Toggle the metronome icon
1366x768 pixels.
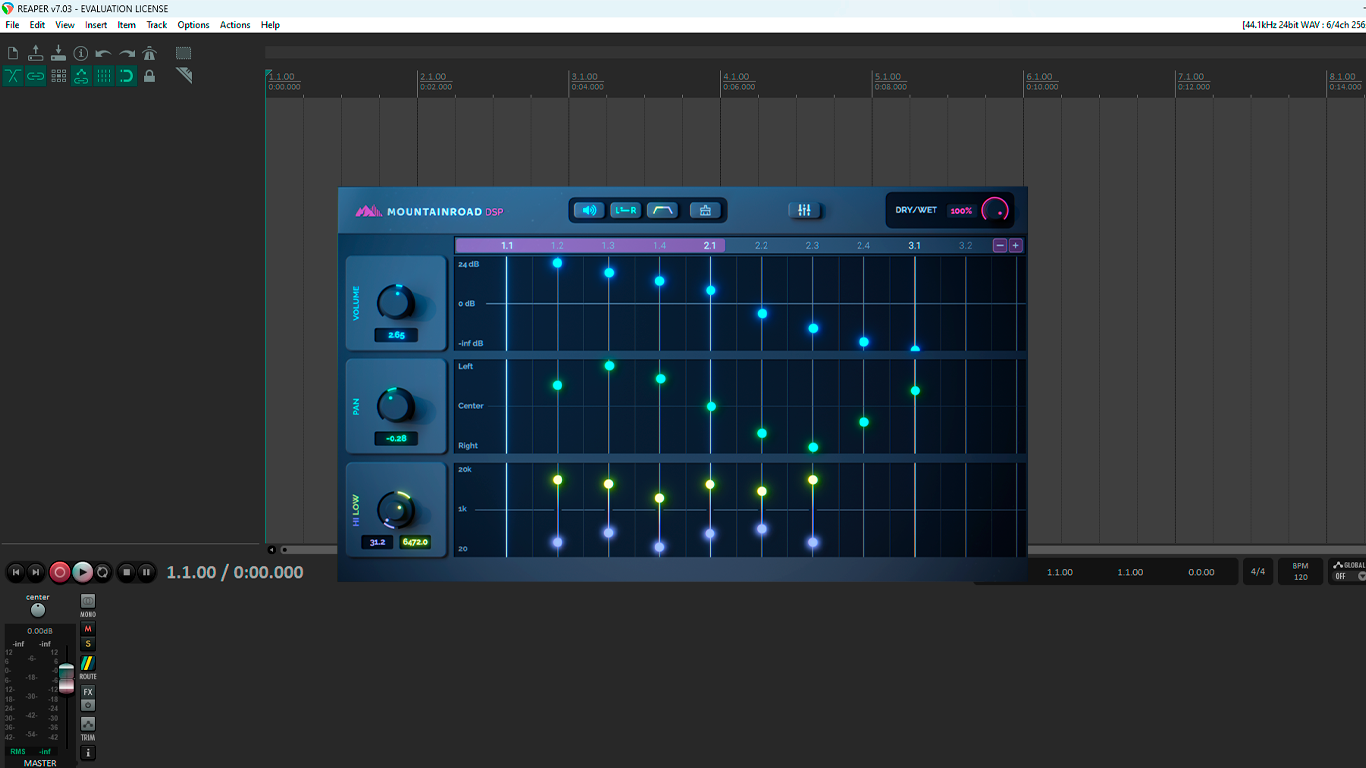pyautogui.click(x=150, y=53)
